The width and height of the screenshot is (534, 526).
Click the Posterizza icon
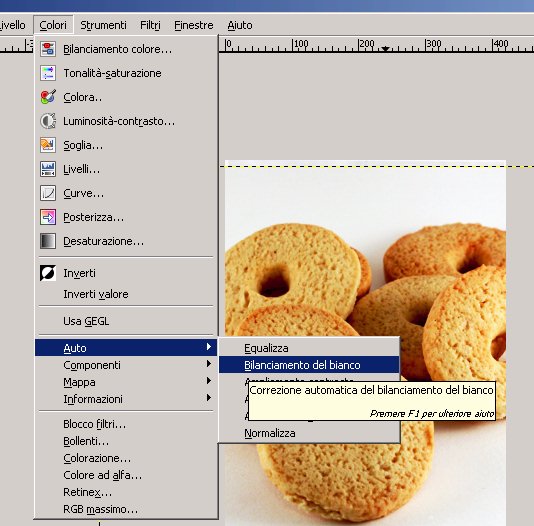click(48, 217)
